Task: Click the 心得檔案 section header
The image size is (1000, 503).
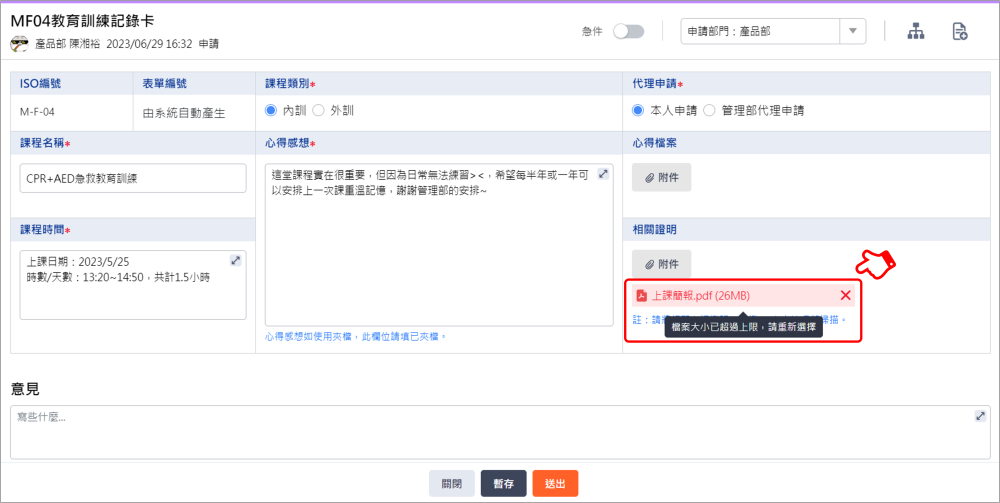Action: tap(654, 143)
